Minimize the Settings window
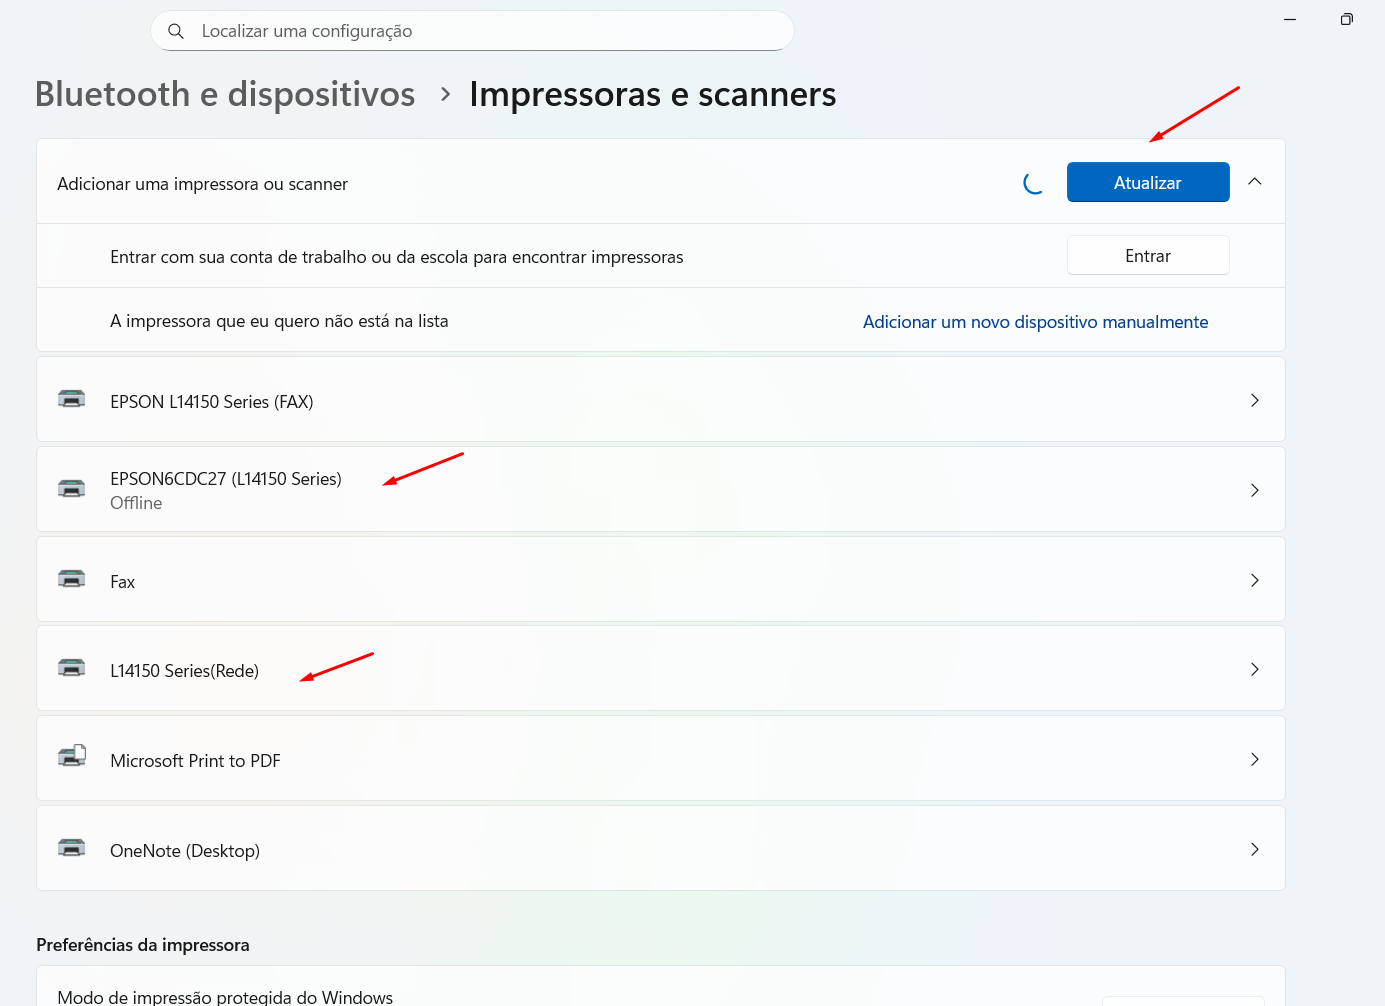This screenshot has width=1385, height=1006. click(1290, 19)
